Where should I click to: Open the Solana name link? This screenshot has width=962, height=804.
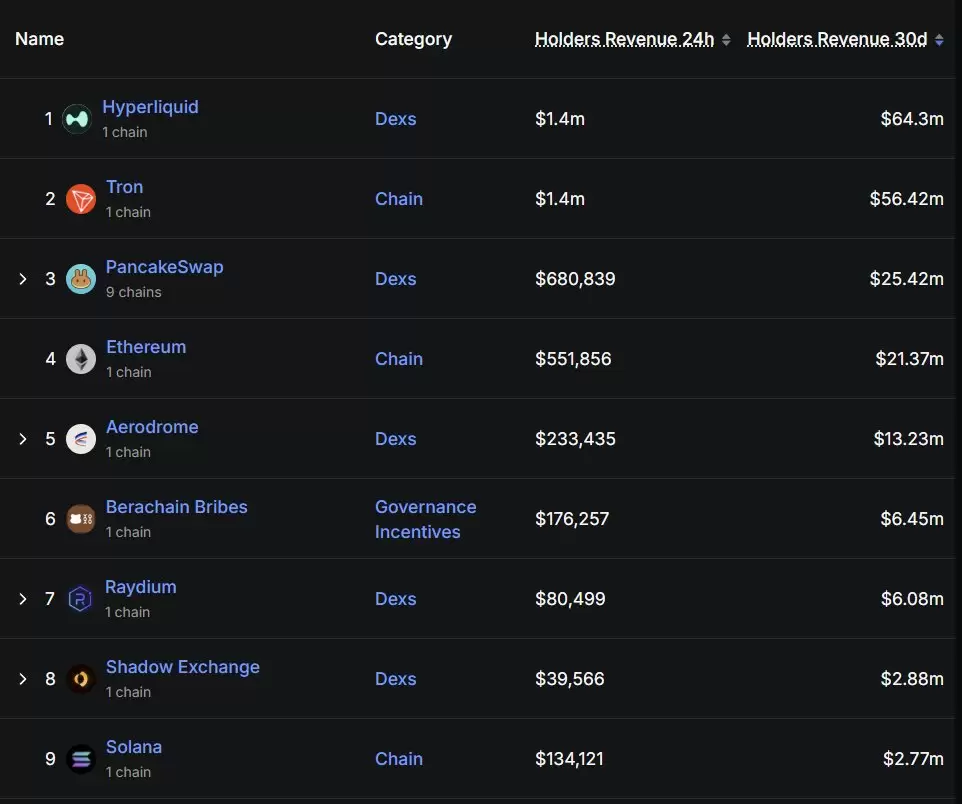(x=134, y=747)
